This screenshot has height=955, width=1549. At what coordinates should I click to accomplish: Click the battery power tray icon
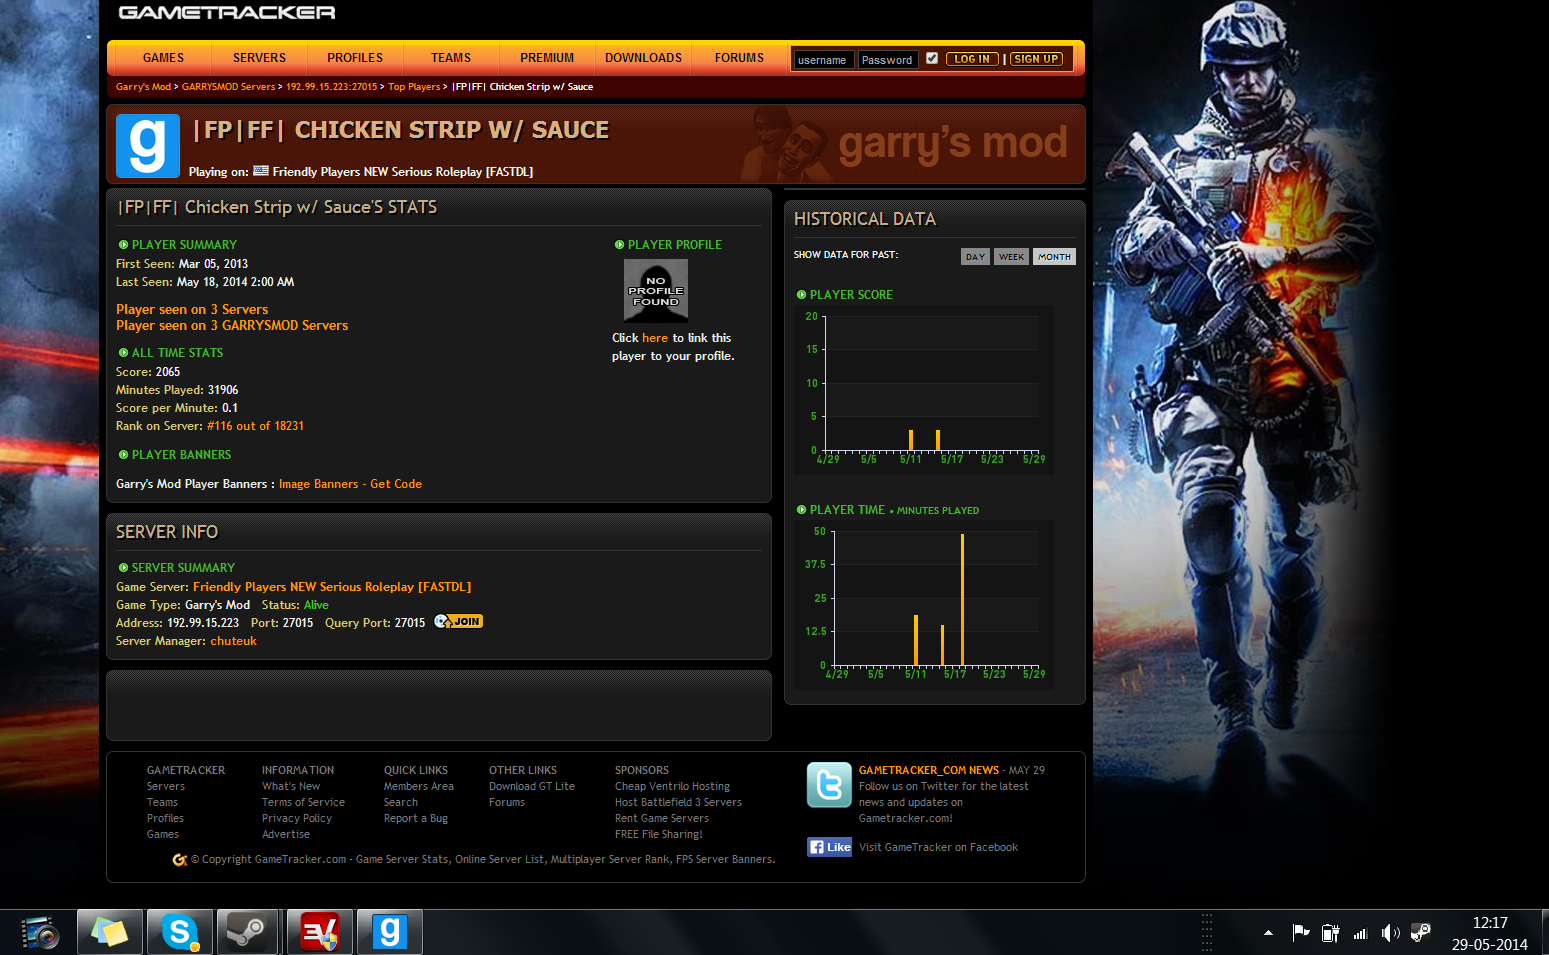[1330, 933]
